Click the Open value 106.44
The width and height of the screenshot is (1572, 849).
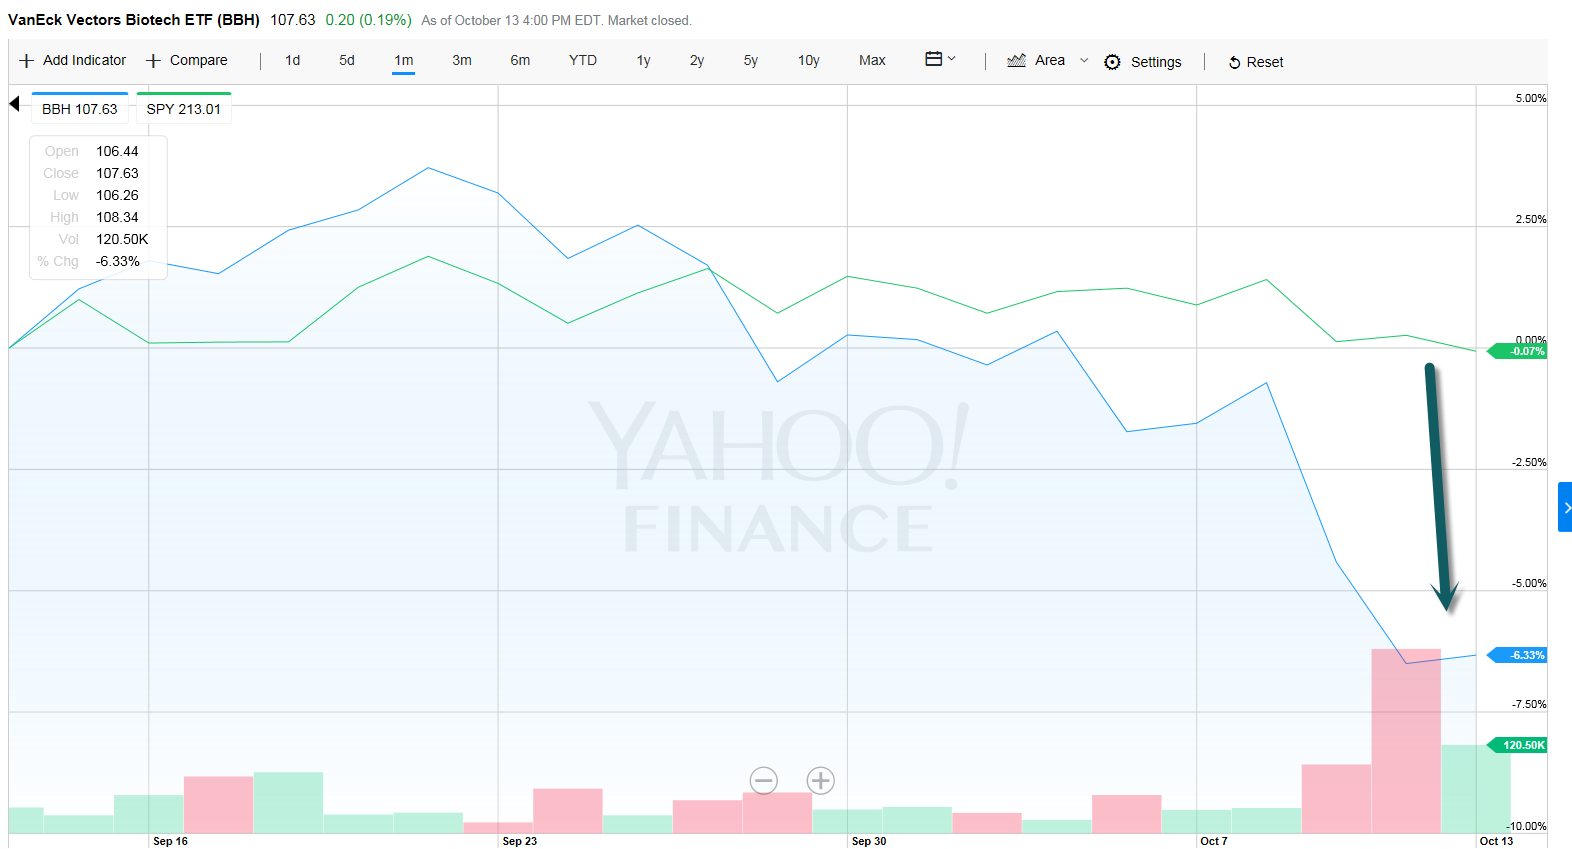[117, 151]
